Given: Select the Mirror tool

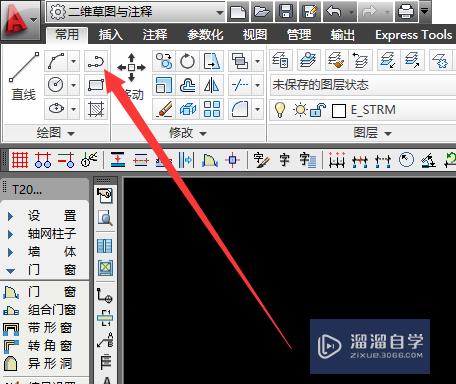Looking at the screenshot, I should coord(212,85).
